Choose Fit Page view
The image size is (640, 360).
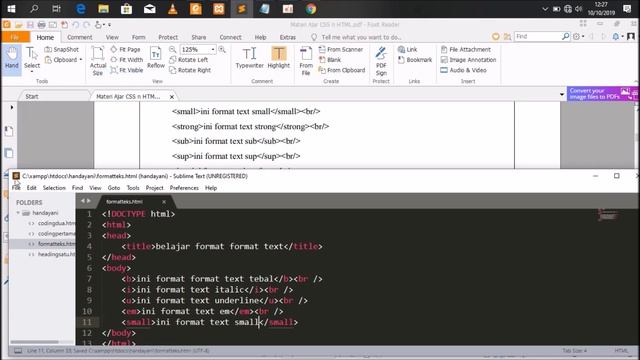126,49
